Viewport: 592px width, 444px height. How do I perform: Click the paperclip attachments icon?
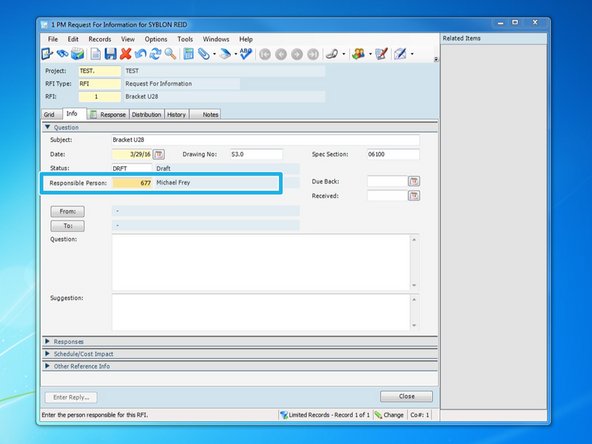(x=204, y=54)
